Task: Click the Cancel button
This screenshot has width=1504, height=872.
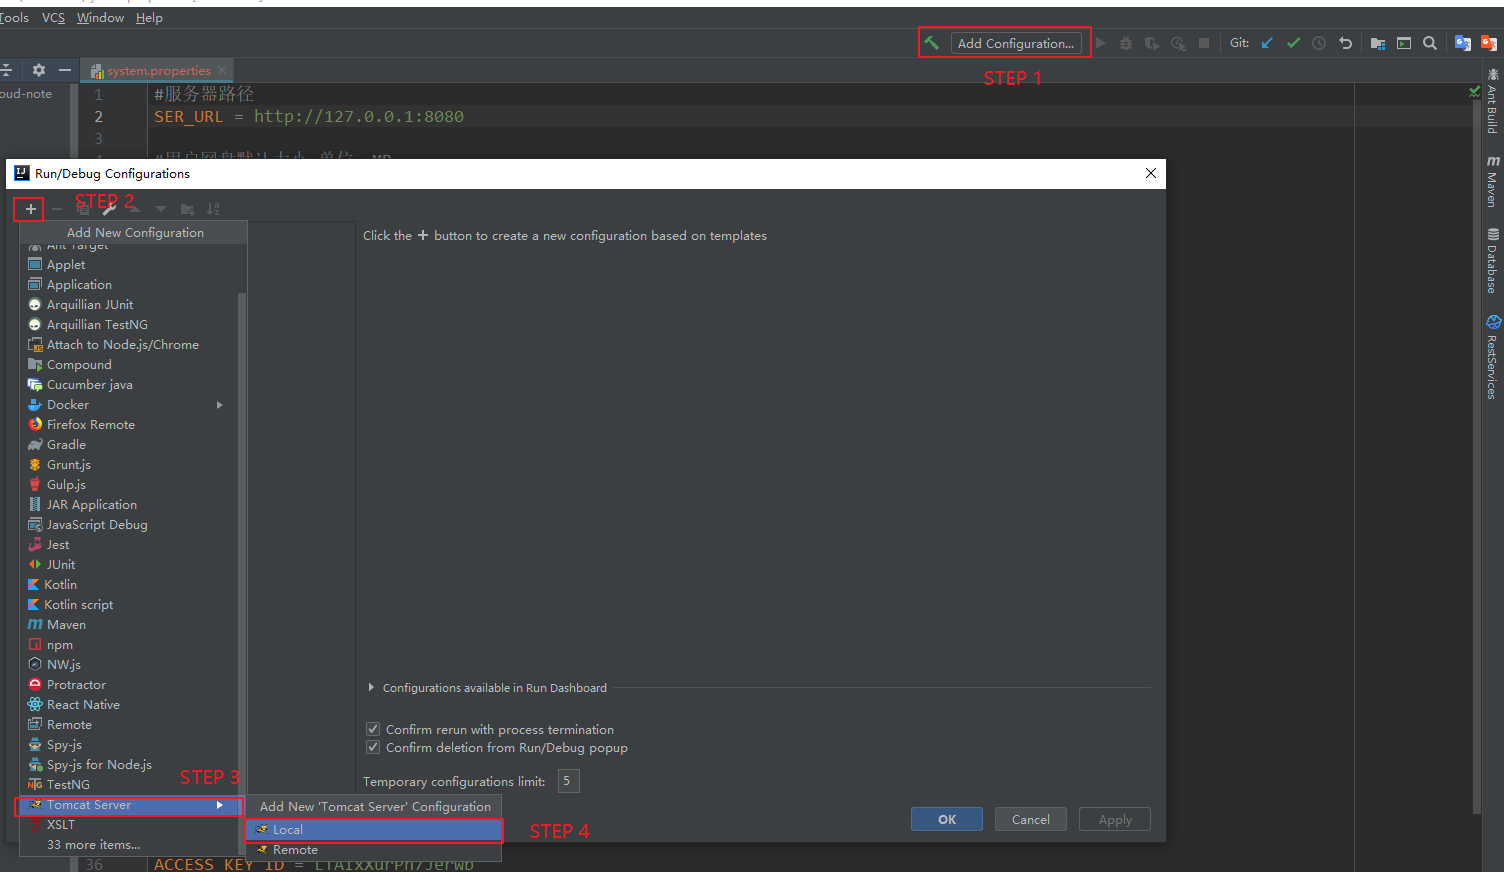Action: 1030,819
